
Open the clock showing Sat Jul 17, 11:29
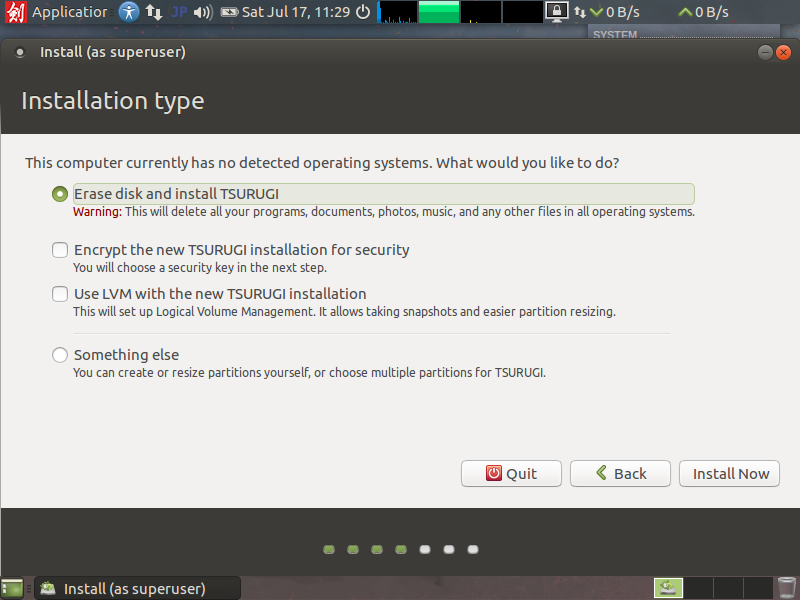[x=296, y=12]
